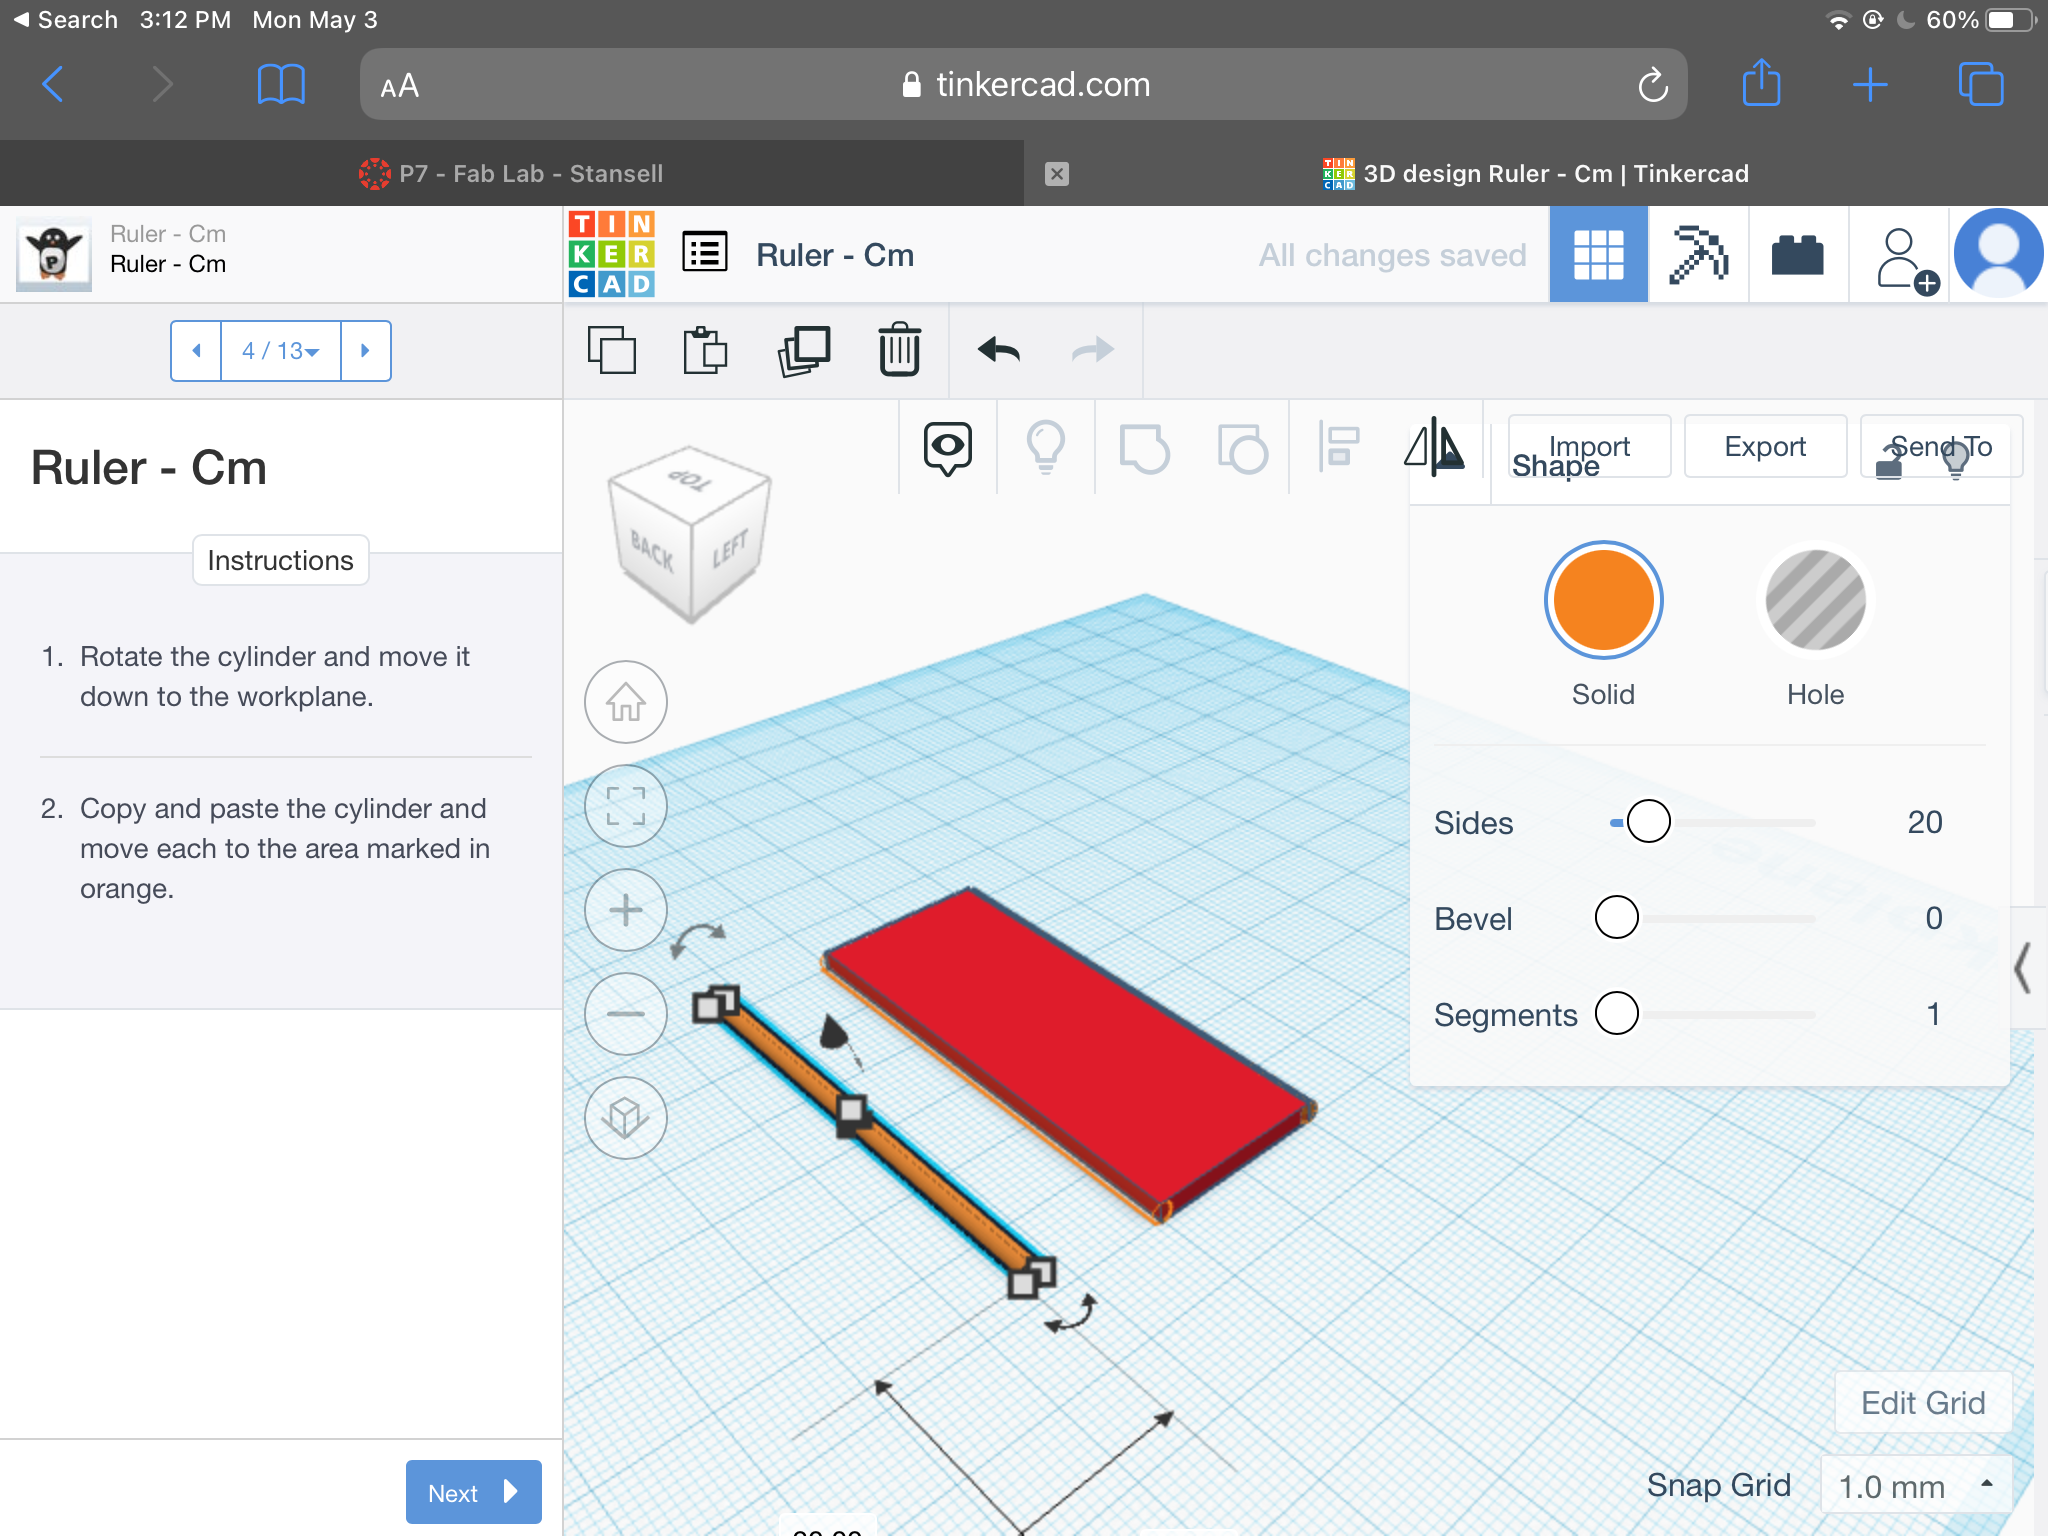Fit all in view icon
2048x1536 pixels.
[626, 806]
